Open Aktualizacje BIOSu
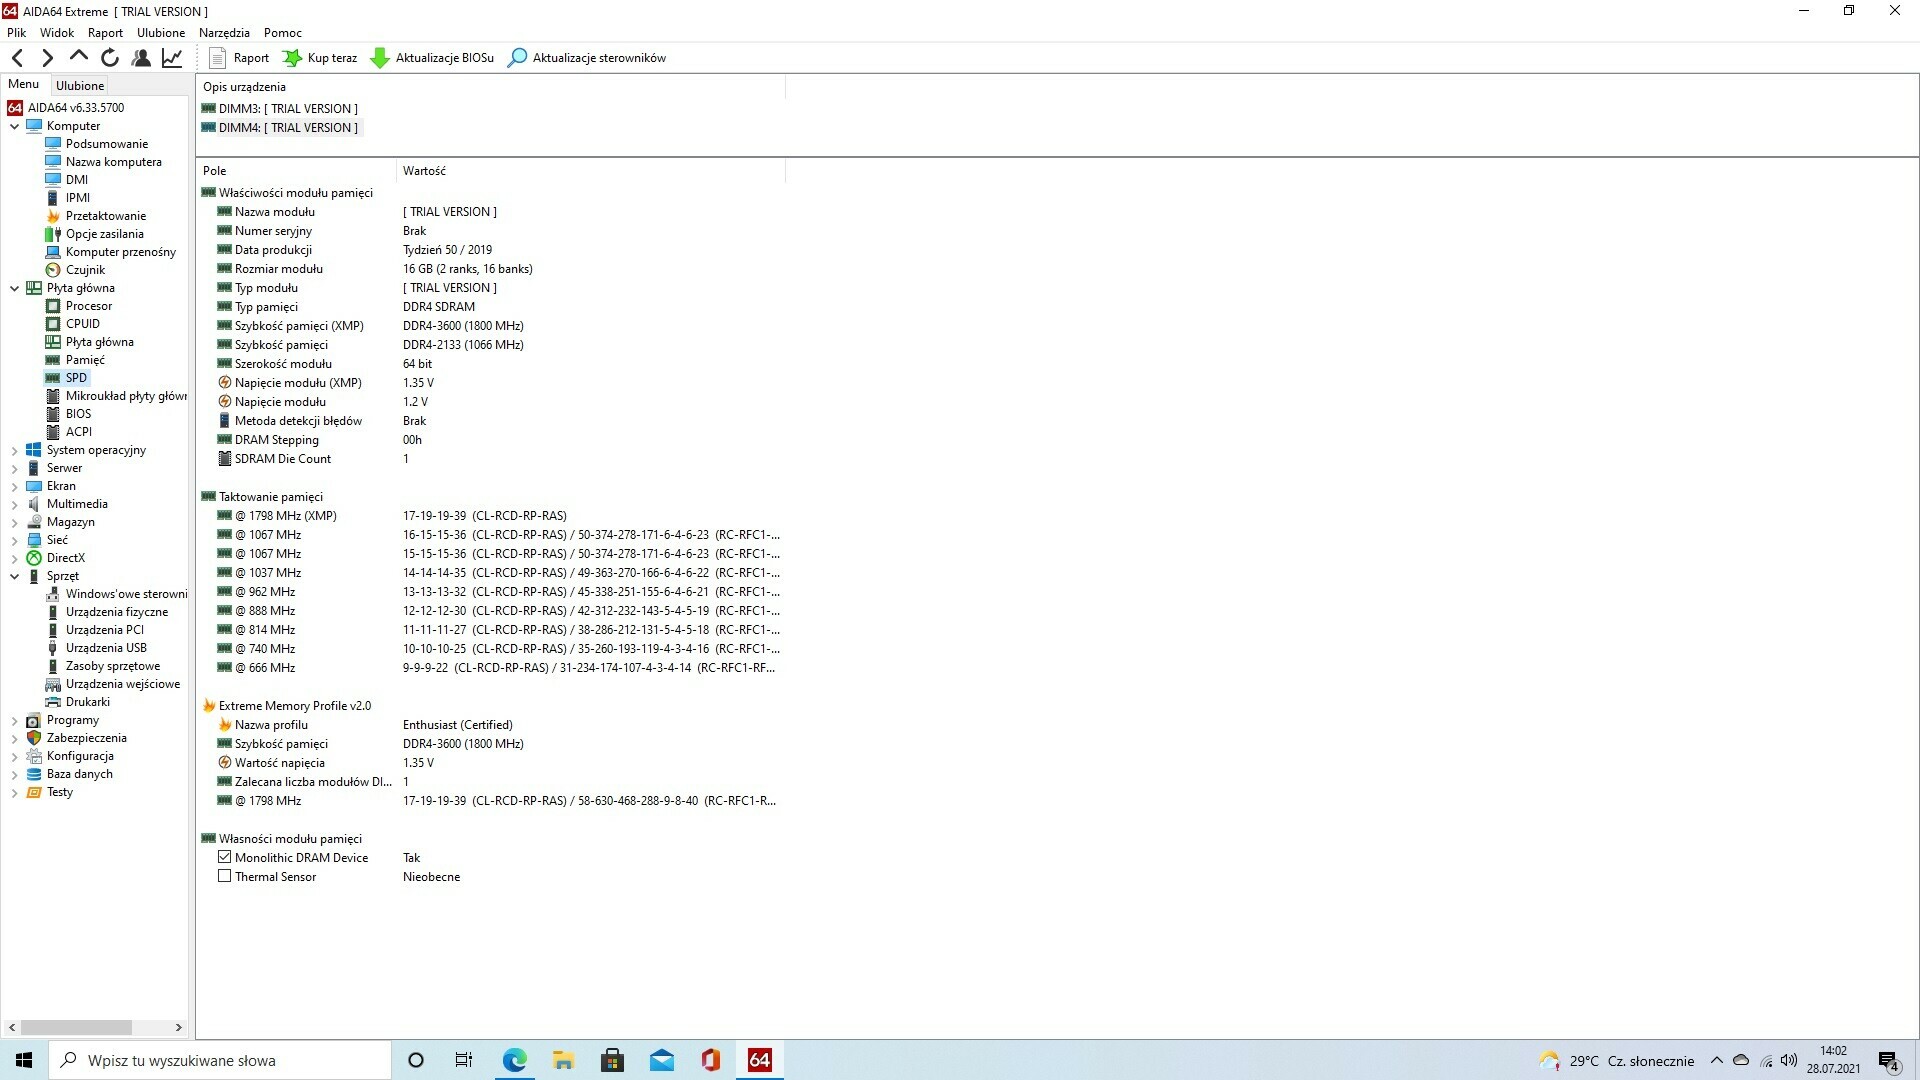The width and height of the screenshot is (1920, 1080). pyautogui.click(x=432, y=58)
